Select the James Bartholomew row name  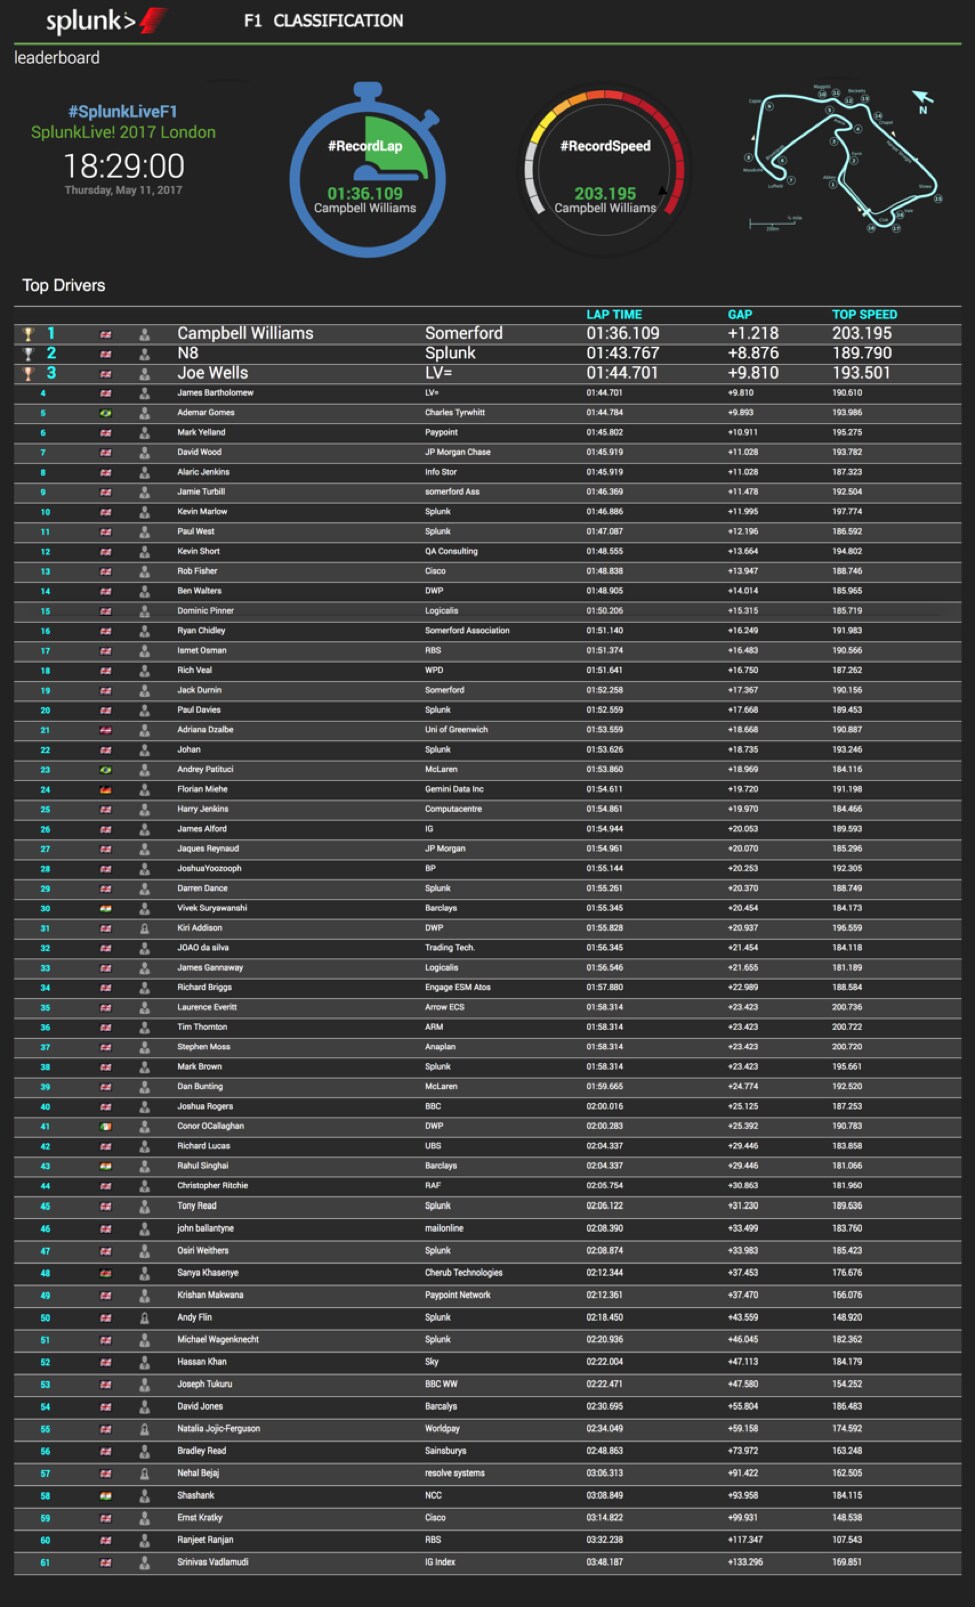point(215,393)
